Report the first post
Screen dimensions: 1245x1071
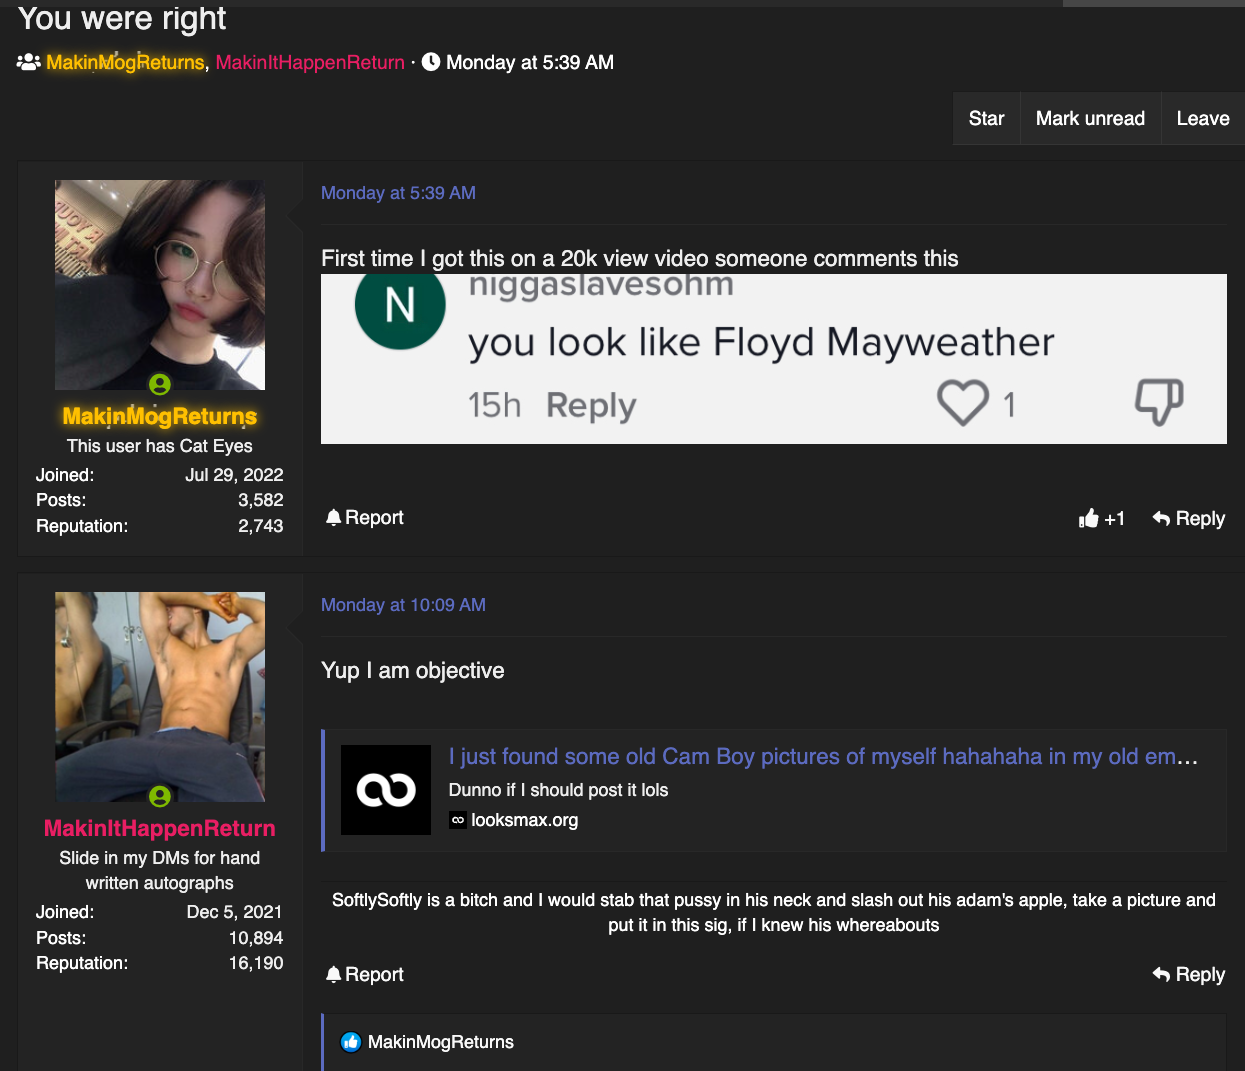tap(365, 517)
